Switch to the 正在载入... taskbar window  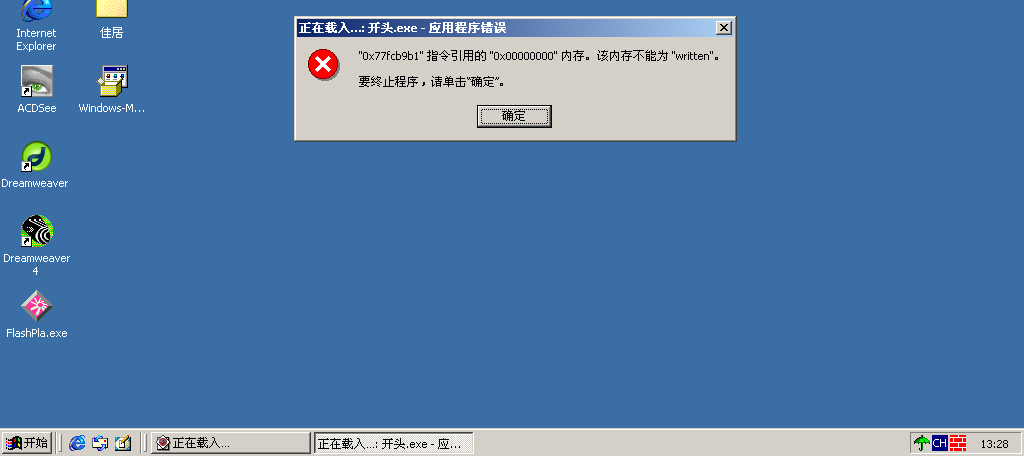click(231, 443)
